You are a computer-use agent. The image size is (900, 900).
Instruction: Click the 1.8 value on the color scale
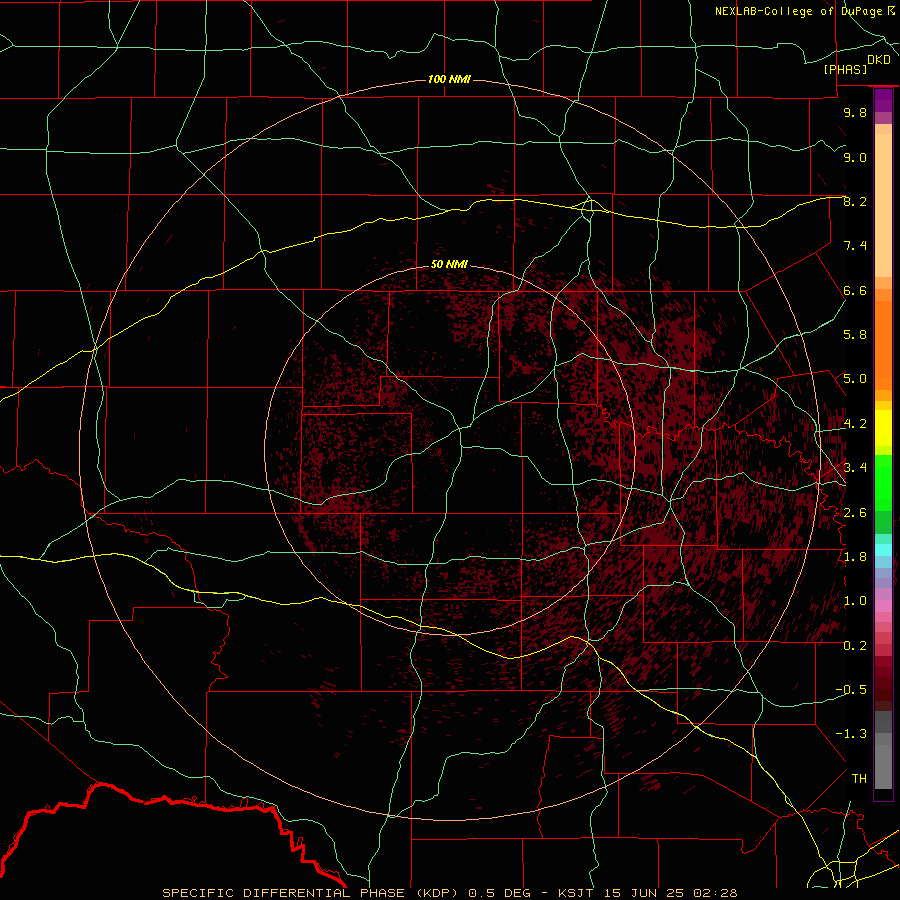pos(855,557)
